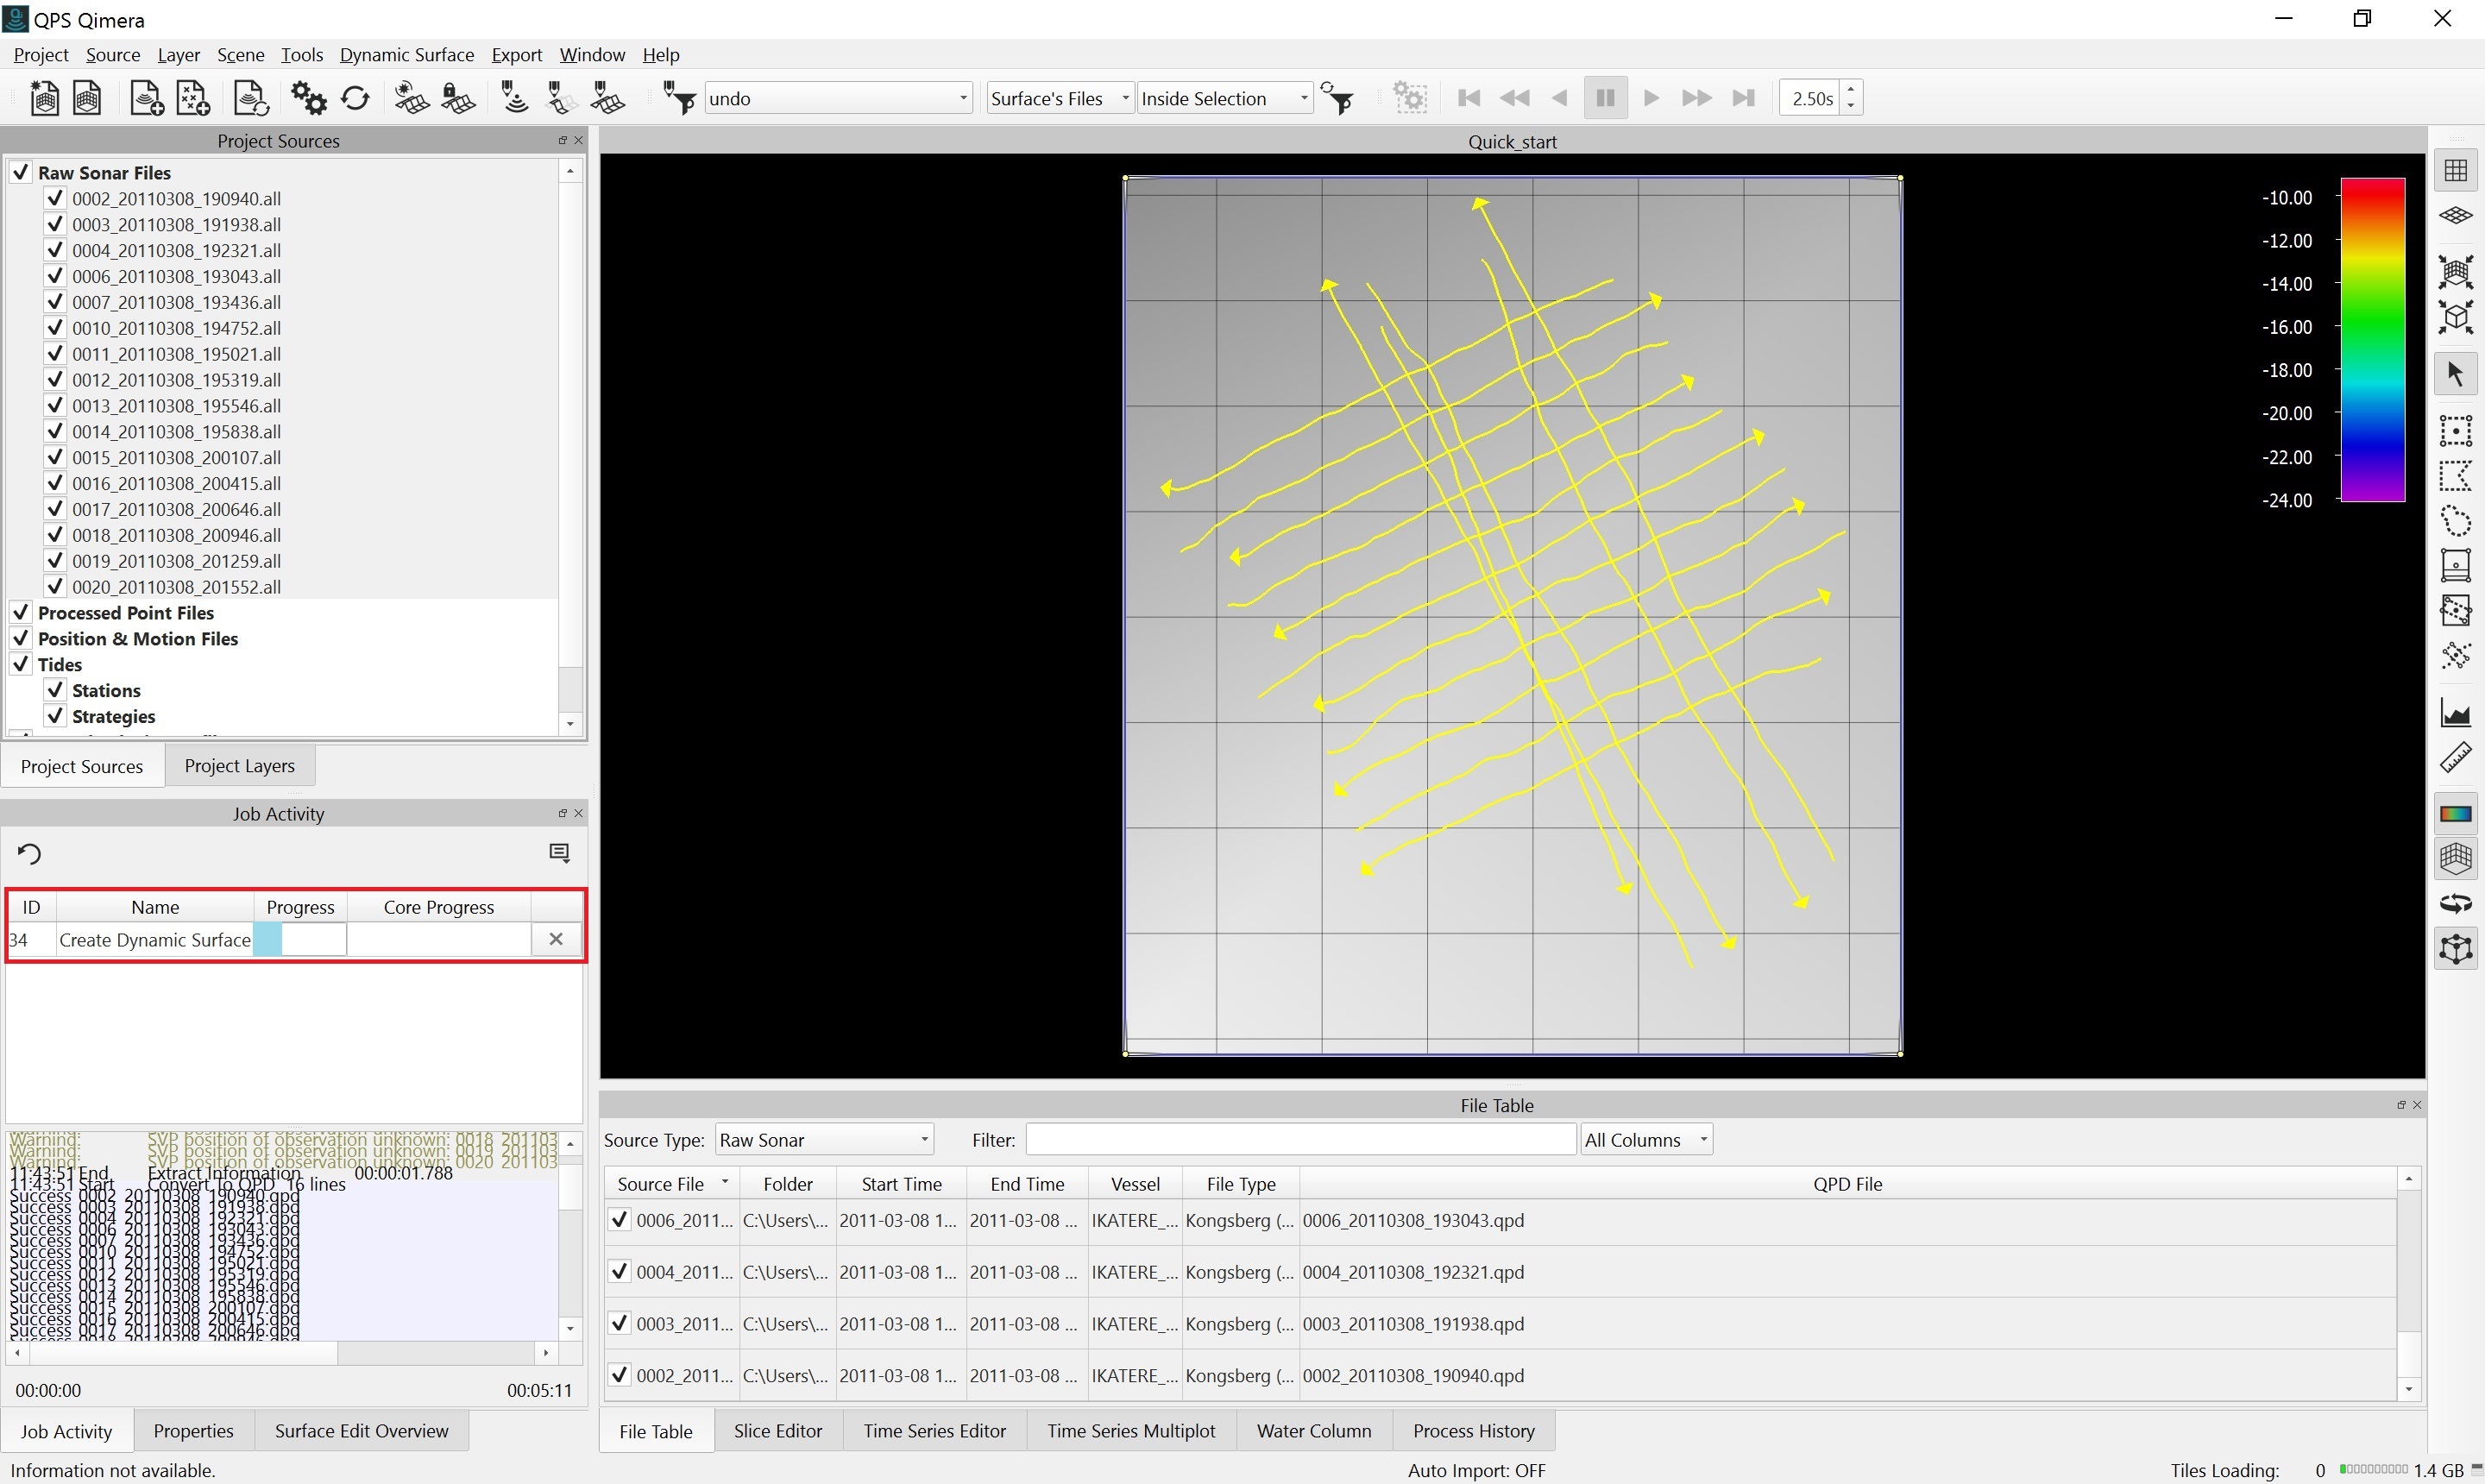This screenshot has width=2485, height=1484.
Task: Open the profile graph tool
Action: tap(2455, 713)
